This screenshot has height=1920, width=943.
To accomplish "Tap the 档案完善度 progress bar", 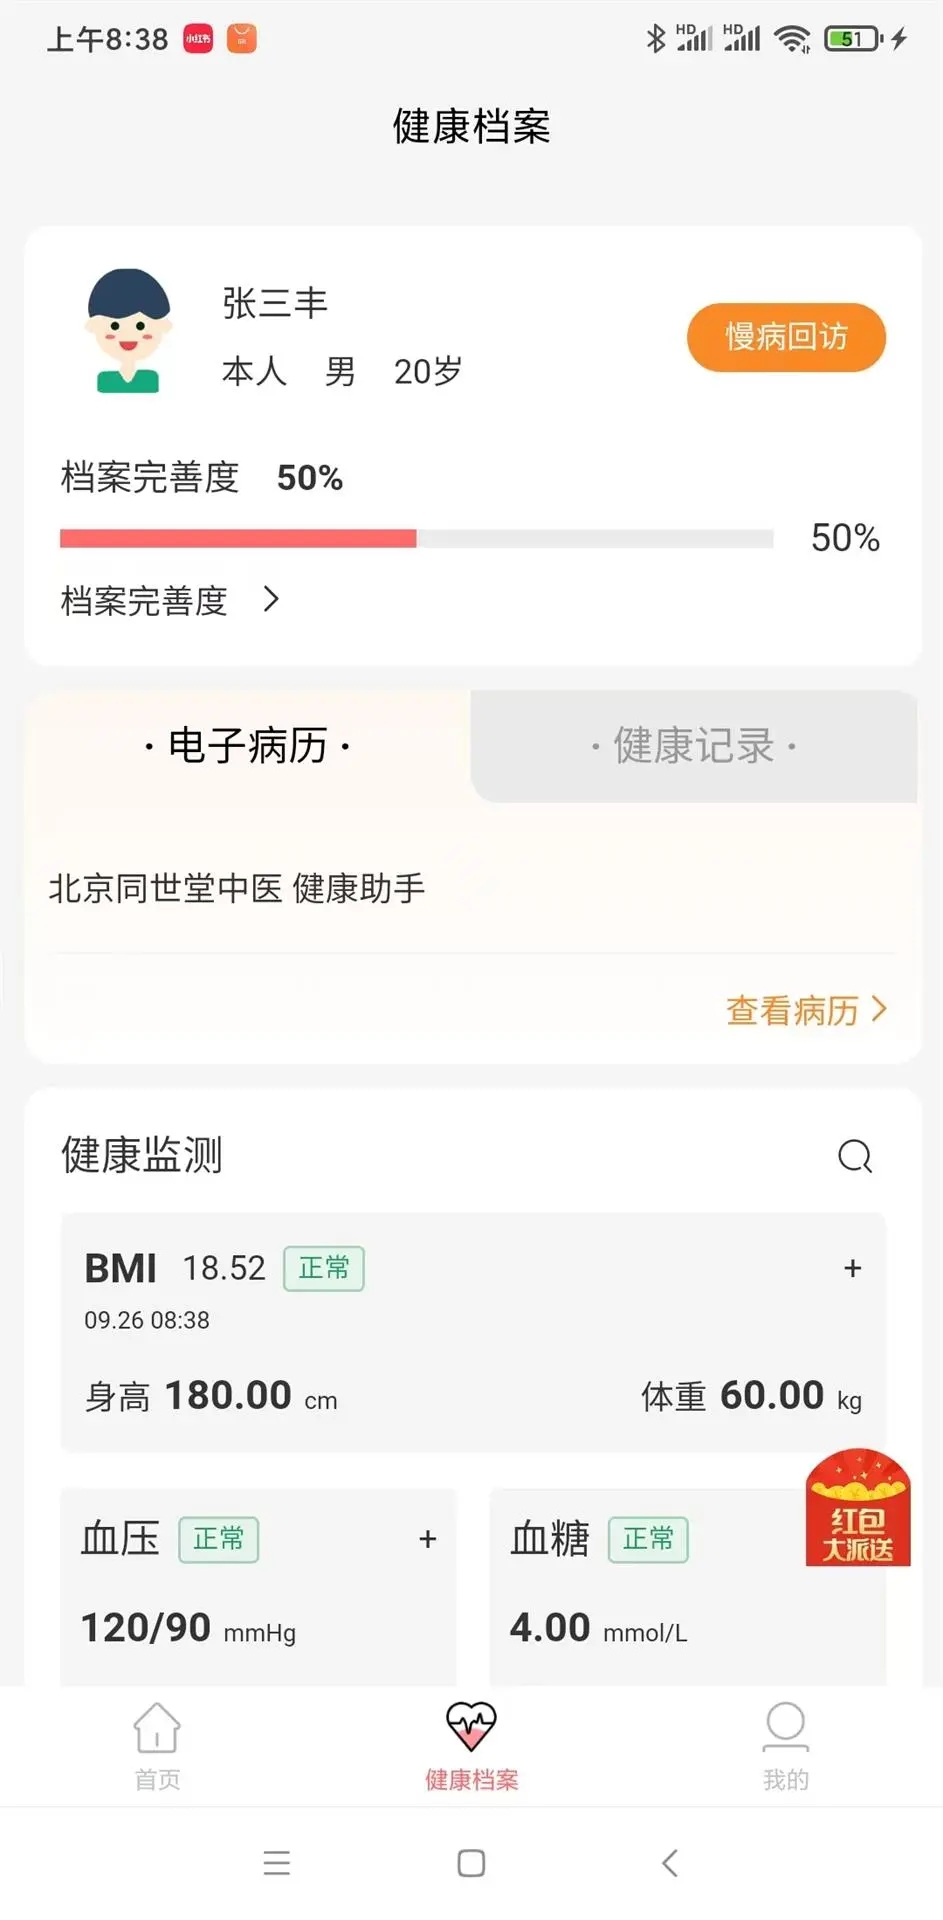I will pyautogui.click(x=416, y=539).
